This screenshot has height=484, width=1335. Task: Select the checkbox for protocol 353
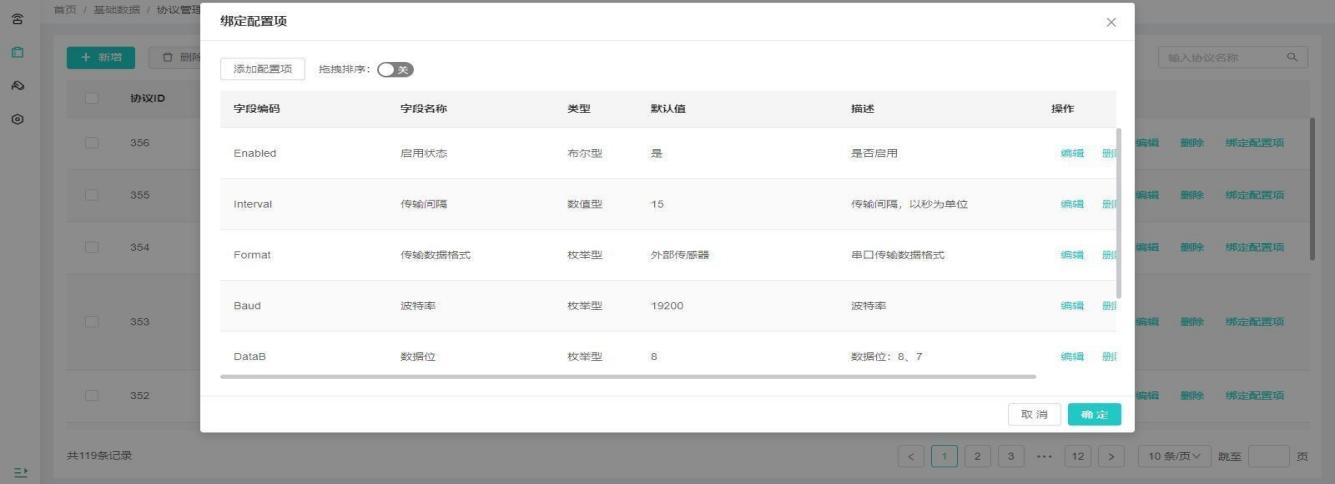point(92,322)
